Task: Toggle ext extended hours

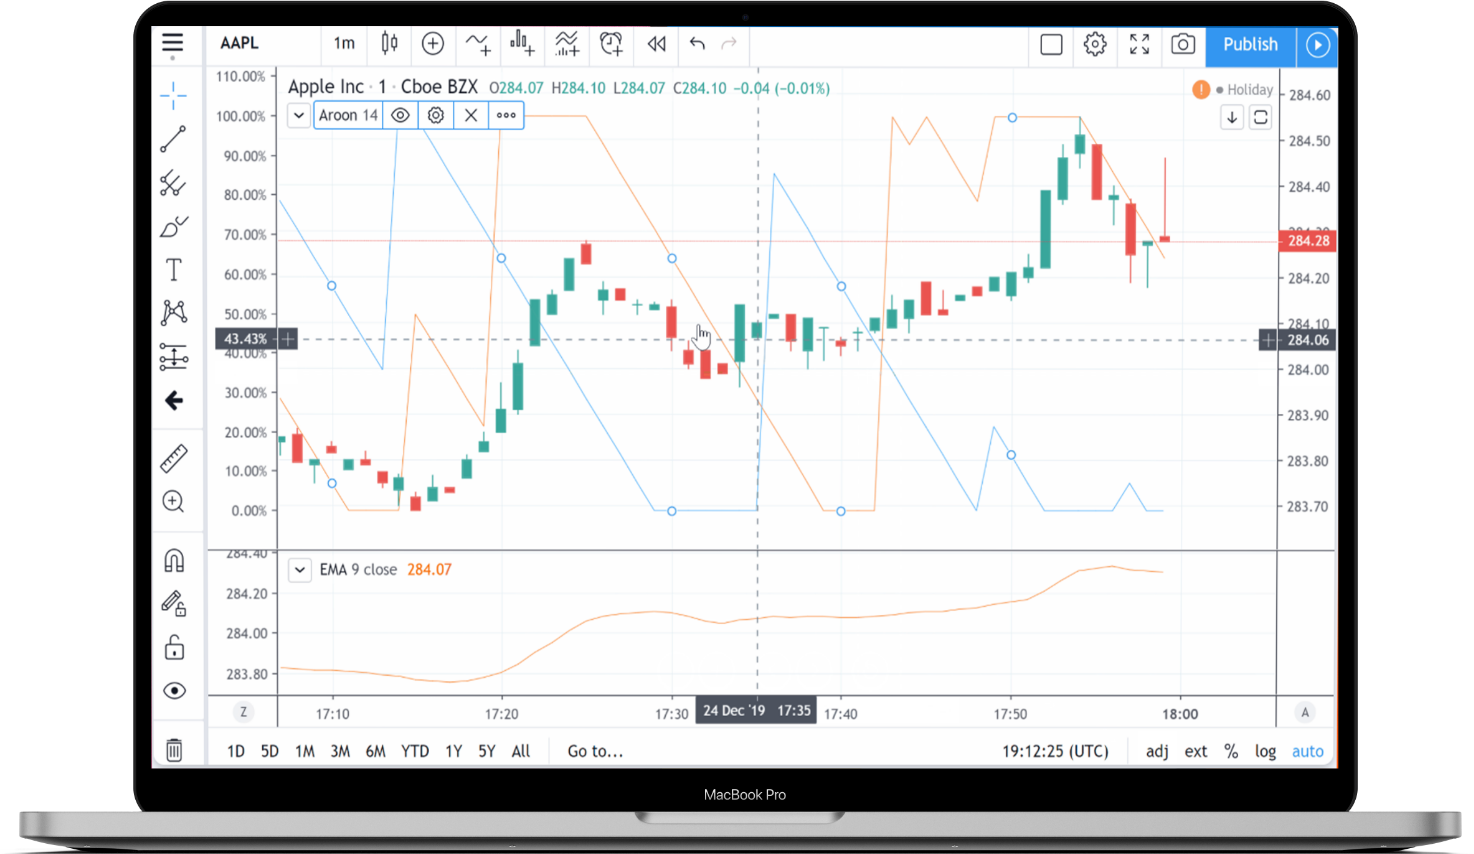Action: click(x=1196, y=751)
